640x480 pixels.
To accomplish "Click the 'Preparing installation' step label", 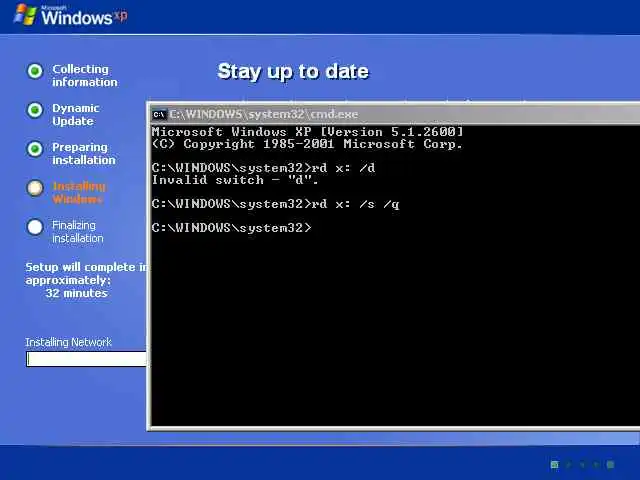I will (x=84, y=153).
